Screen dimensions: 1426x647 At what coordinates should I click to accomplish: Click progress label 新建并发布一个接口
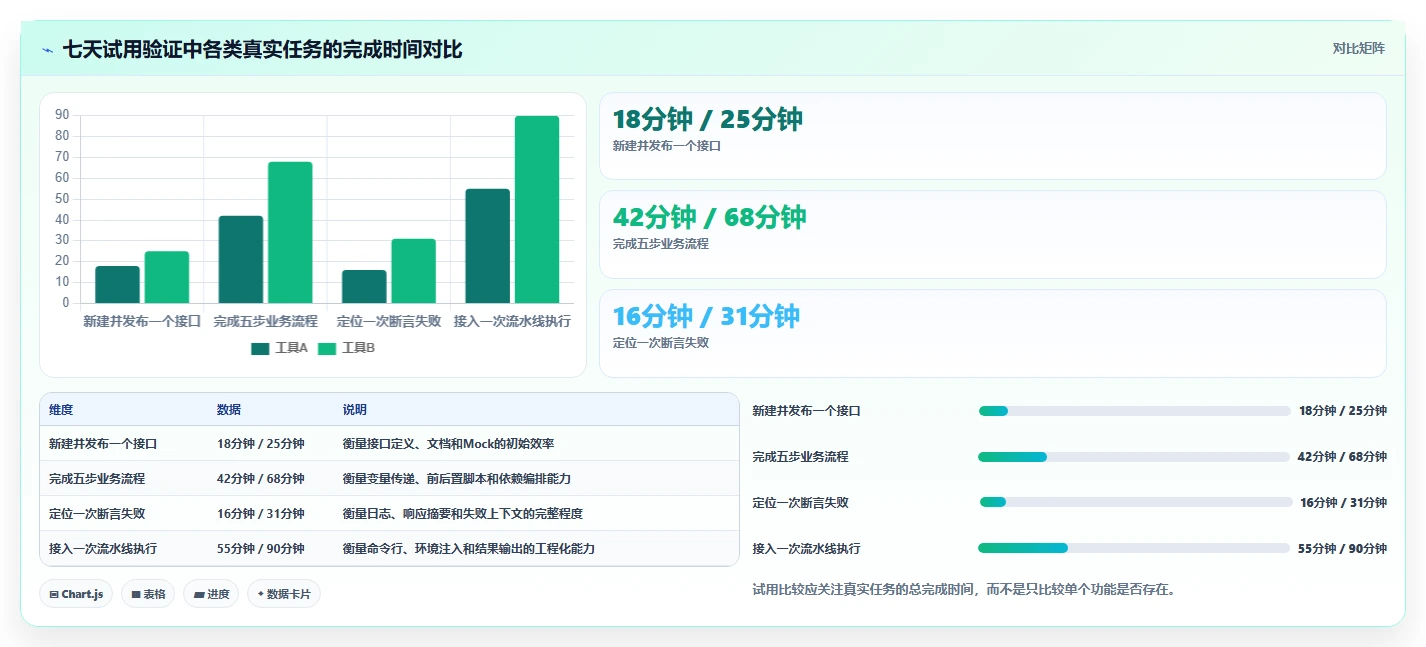[x=807, y=411]
